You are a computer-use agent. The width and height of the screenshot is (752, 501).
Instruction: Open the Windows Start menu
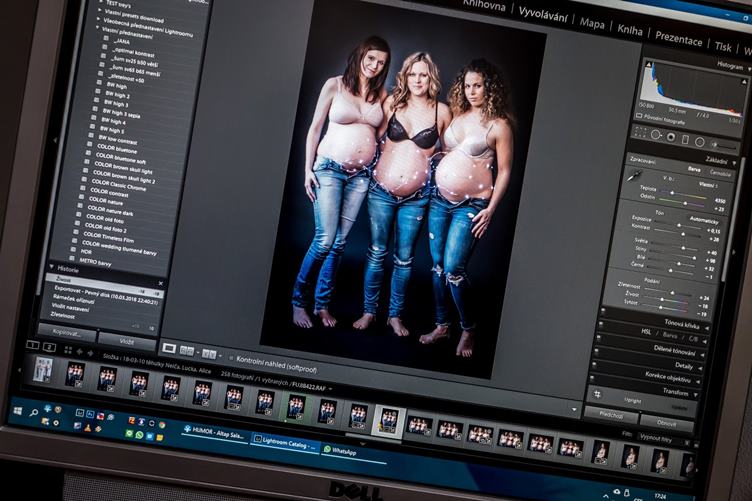(x=18, y=411)
